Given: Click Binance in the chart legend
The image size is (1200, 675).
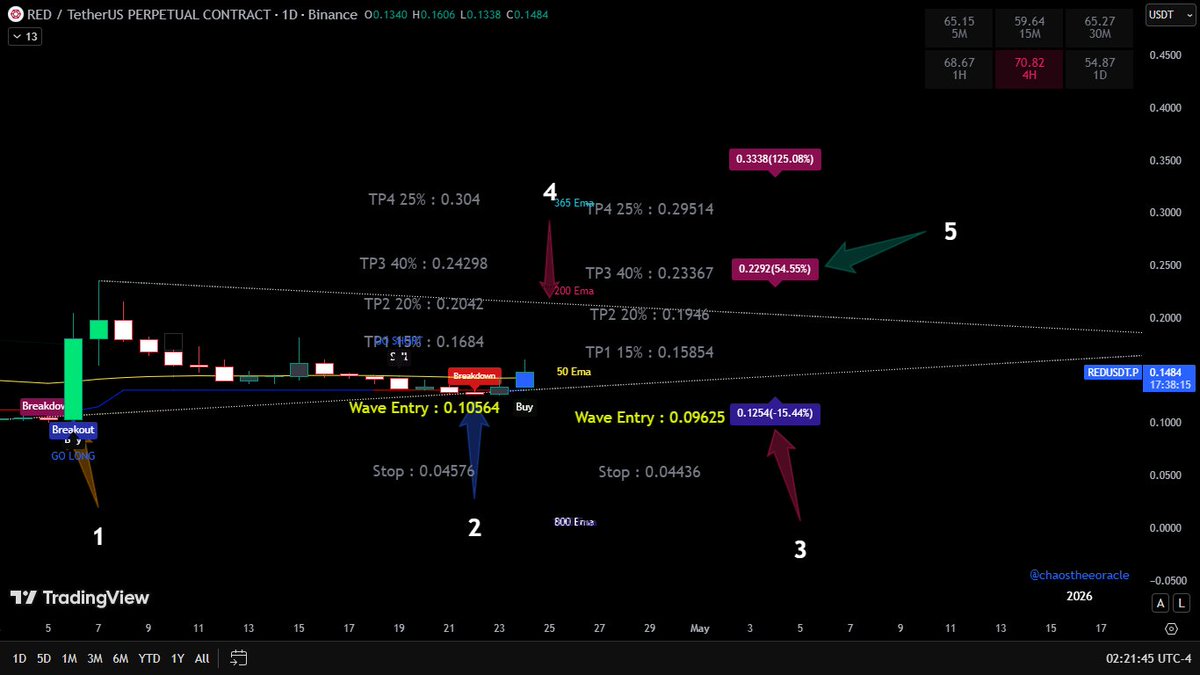Looking at the screenshot, I should (x=331, y=15).
